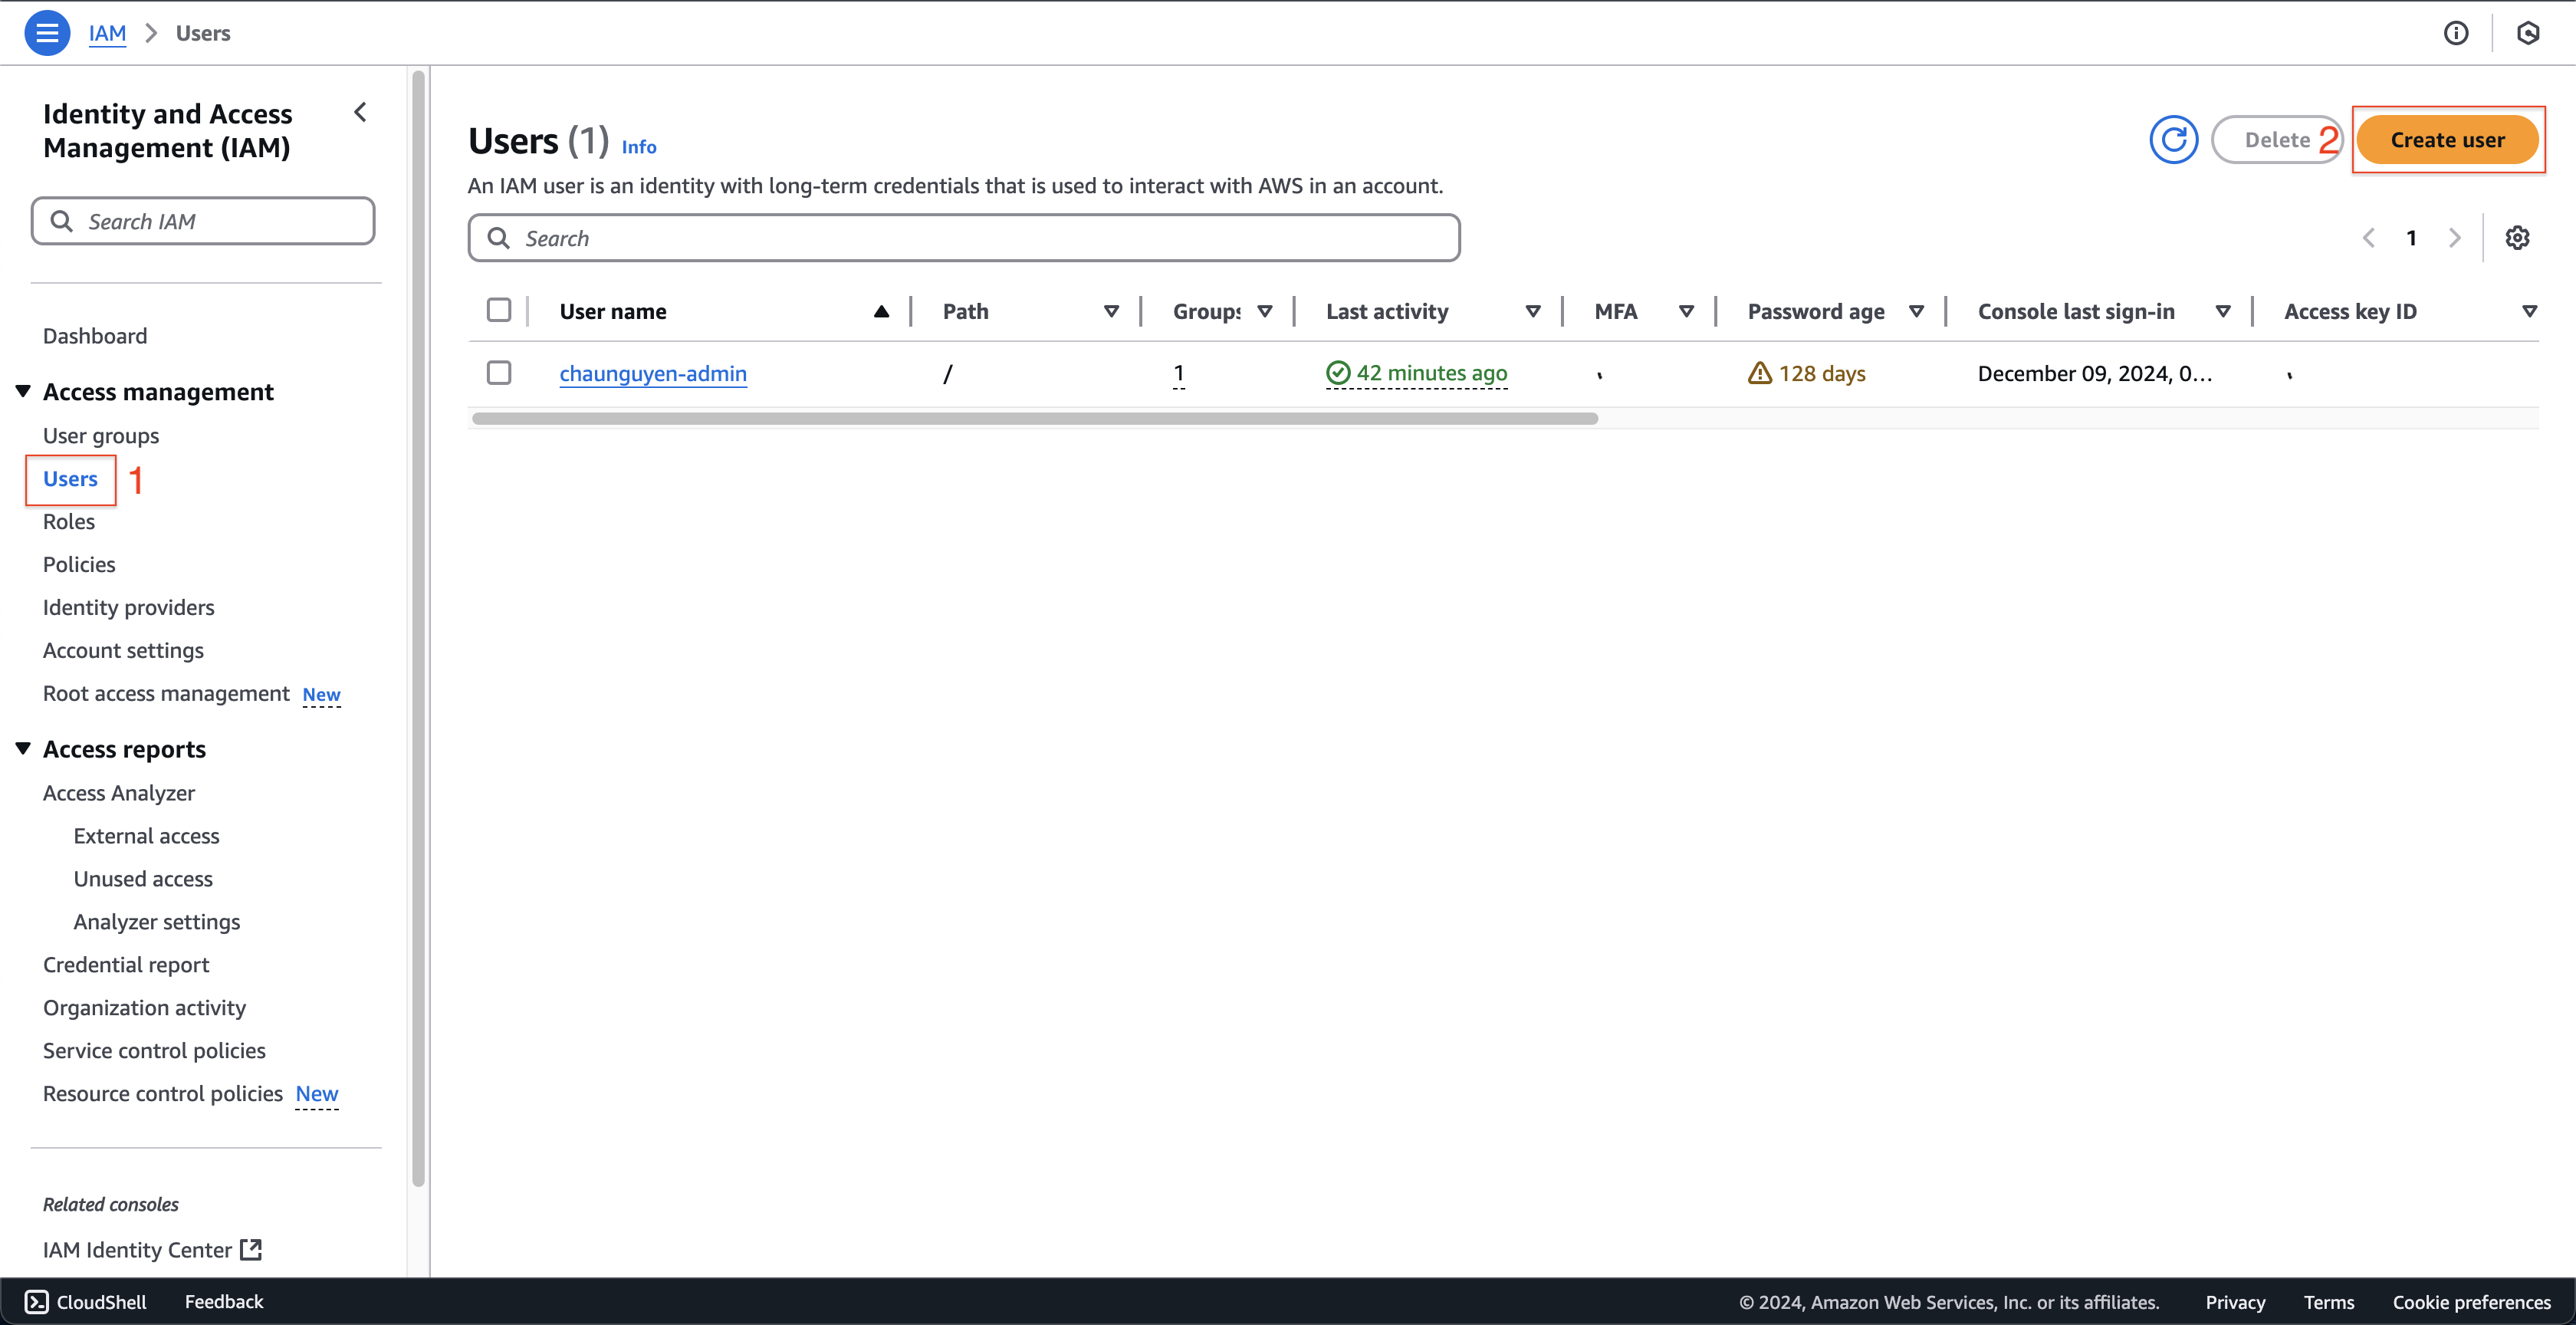Sort by Last activity column arrow
This screenshot has height=1325, width=2576.
click(1532, 311)
